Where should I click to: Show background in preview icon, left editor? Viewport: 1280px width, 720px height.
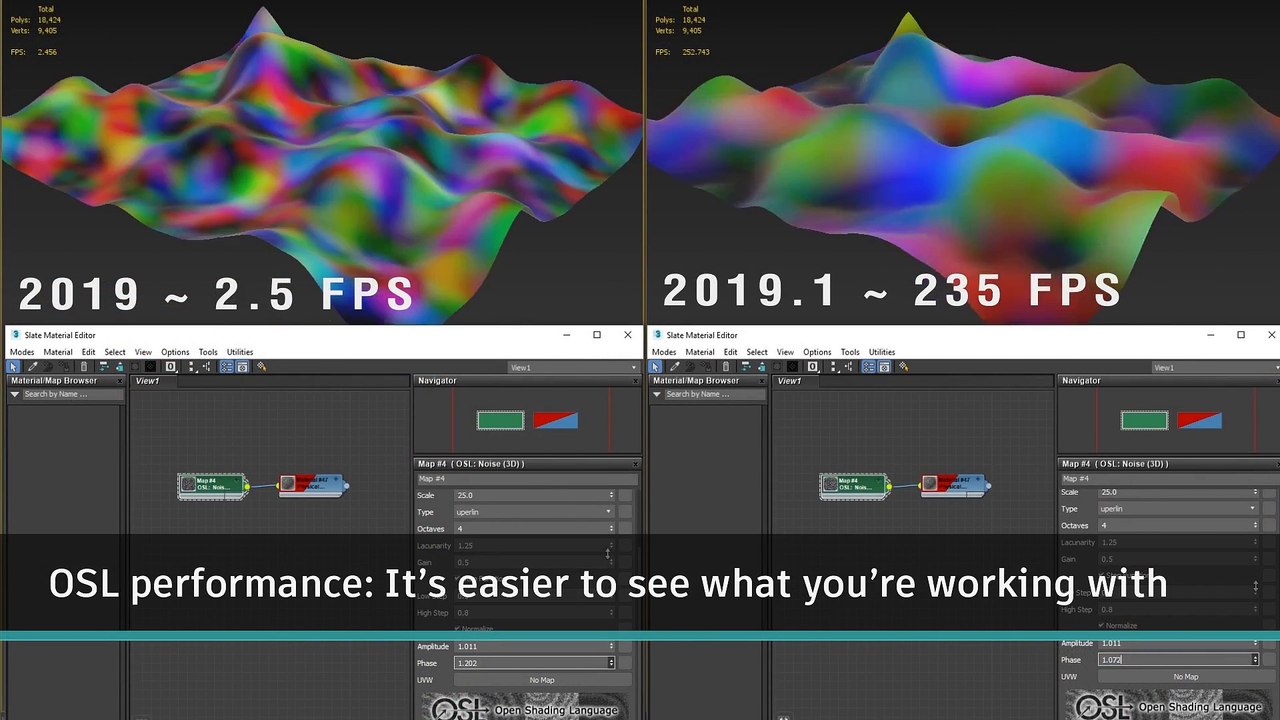(x=150, y=367)
